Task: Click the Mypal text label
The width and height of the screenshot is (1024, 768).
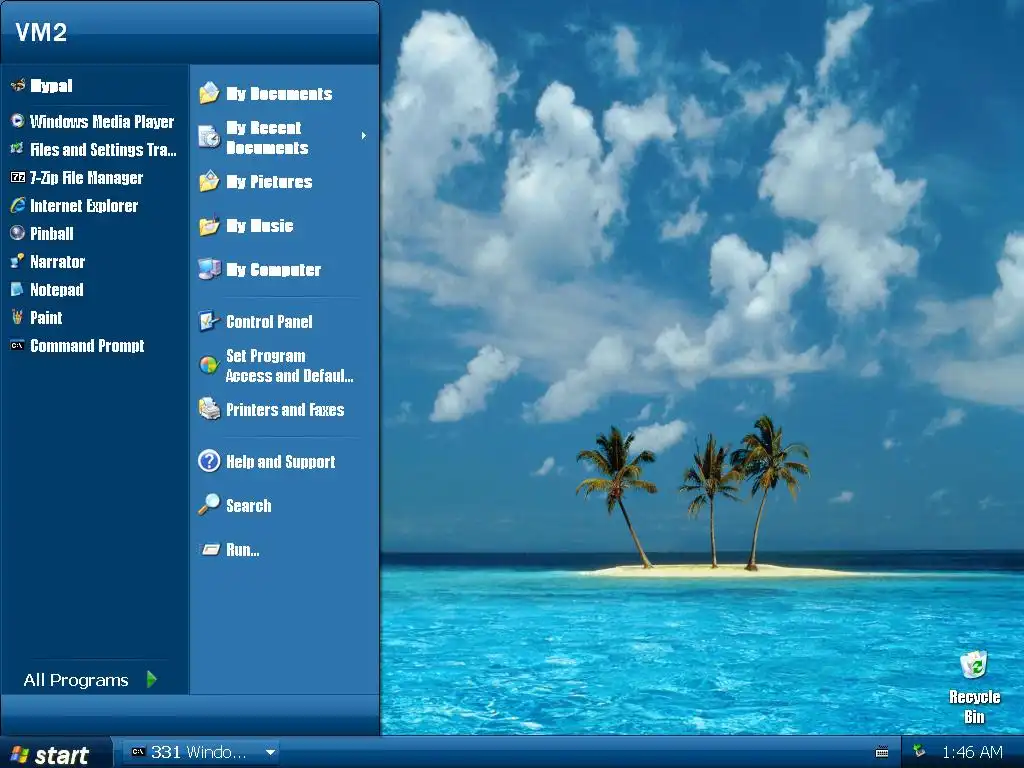Action: pos(51,86)
